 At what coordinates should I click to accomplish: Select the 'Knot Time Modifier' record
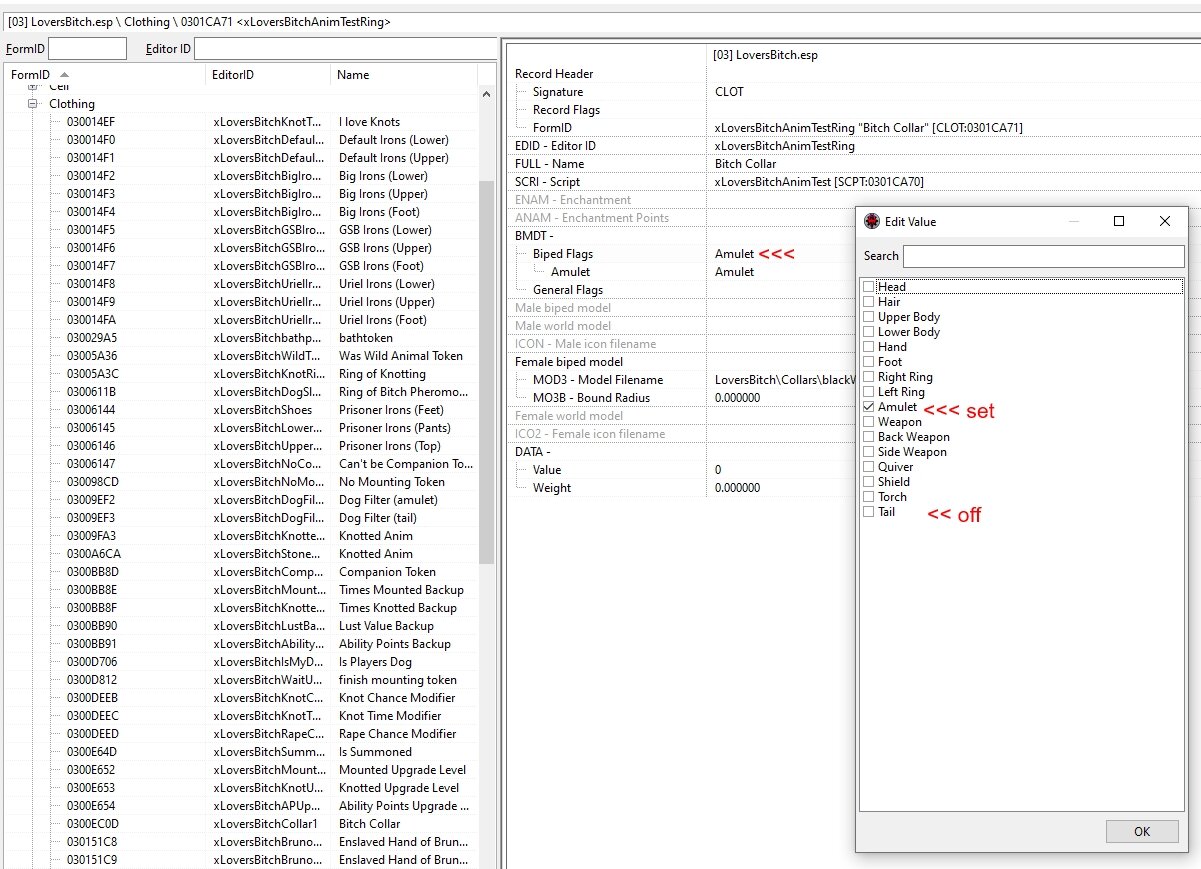point(240,716)
